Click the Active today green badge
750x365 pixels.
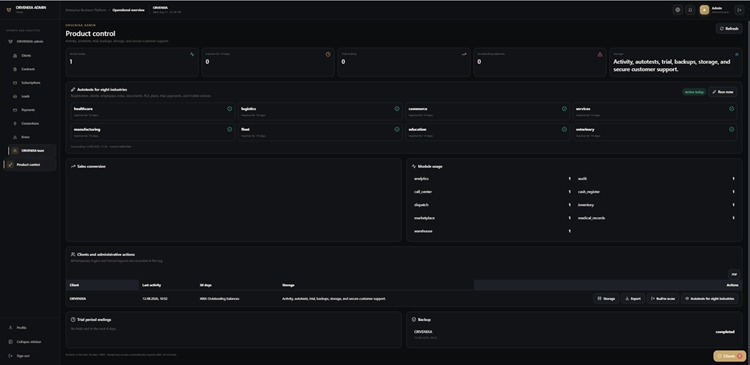point(694,92)
